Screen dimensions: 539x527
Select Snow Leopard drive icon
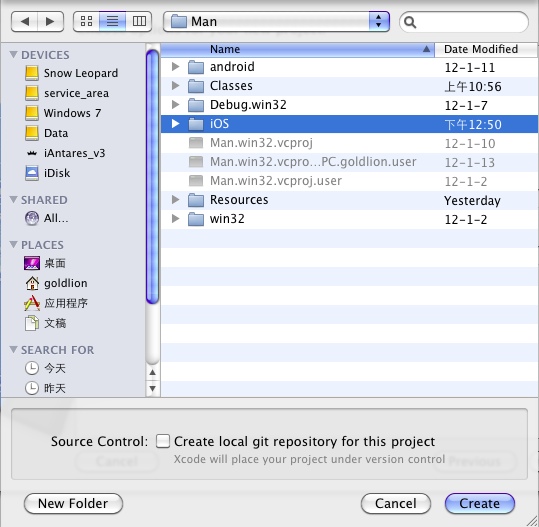[32, 73]
